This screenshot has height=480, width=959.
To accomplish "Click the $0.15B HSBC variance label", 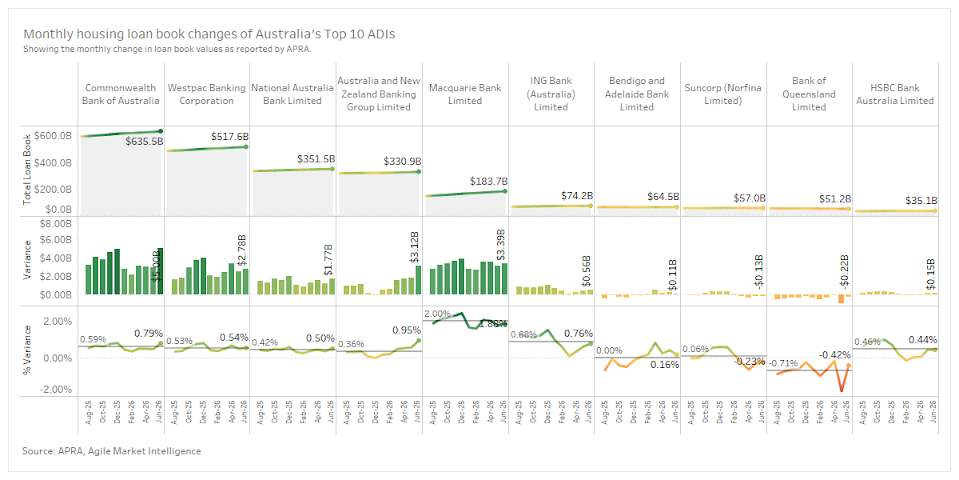I will pos(931,275).
